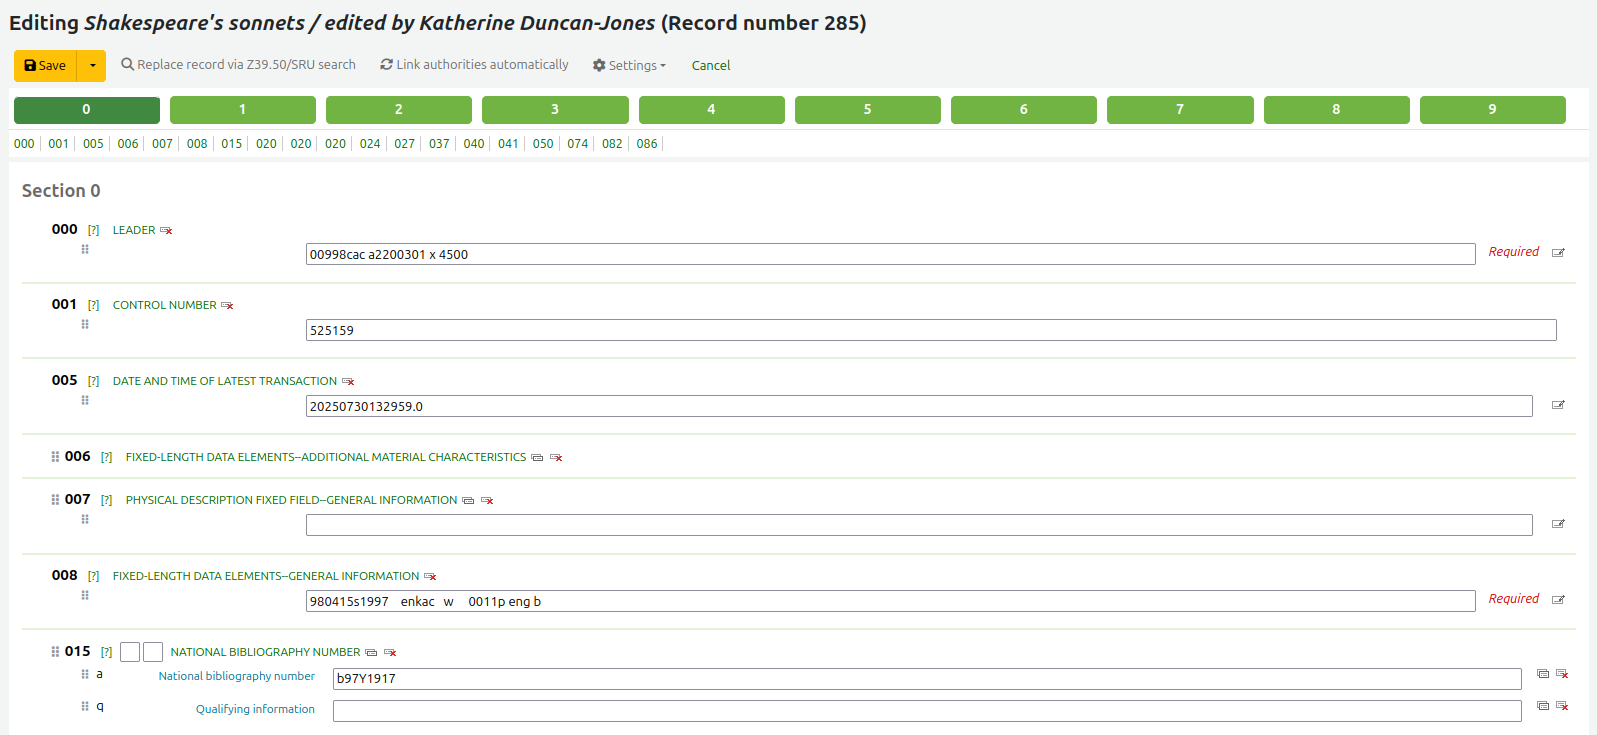Jump to tag 040 in the tag list
The height and width of the screenshot is (735, 1597).
pos(473,144)
